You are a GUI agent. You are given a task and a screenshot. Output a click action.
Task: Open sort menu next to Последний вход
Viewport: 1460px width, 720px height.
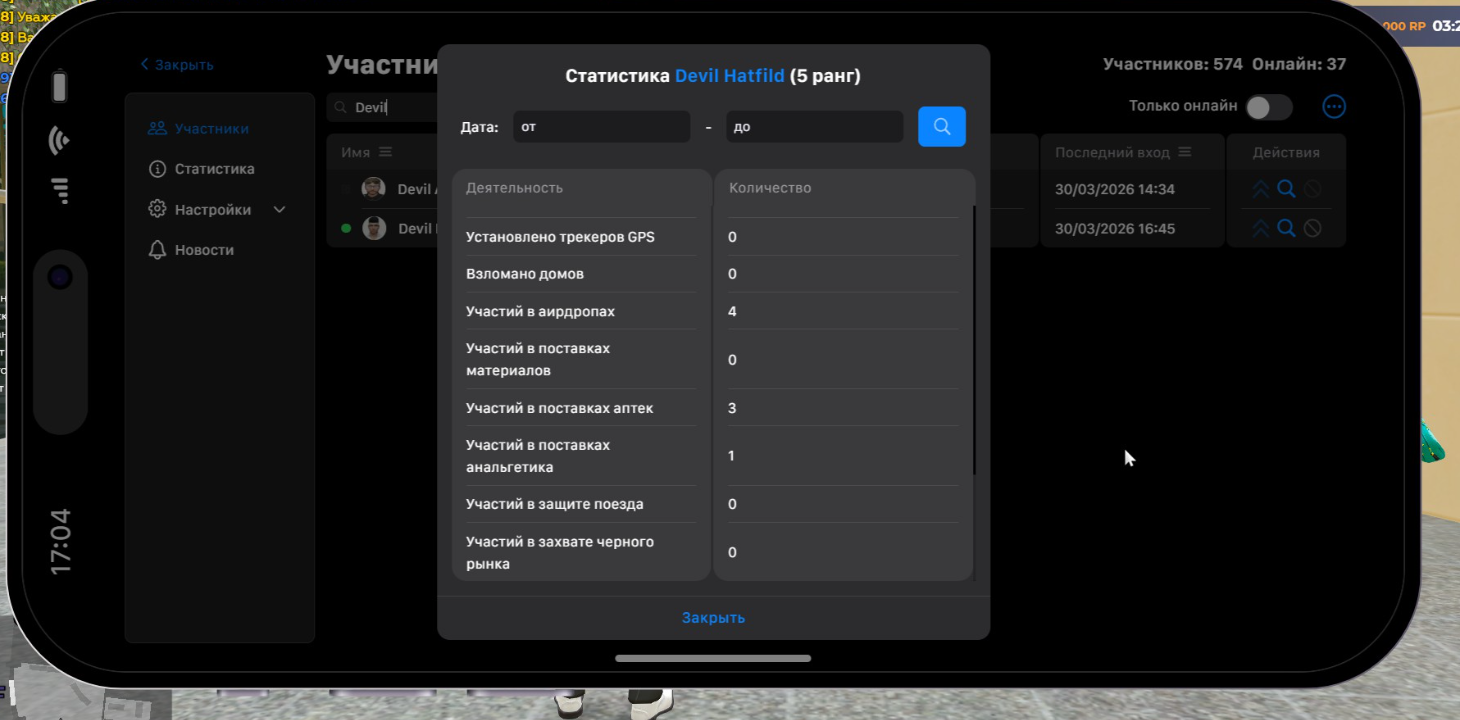tap(1185, 152)
